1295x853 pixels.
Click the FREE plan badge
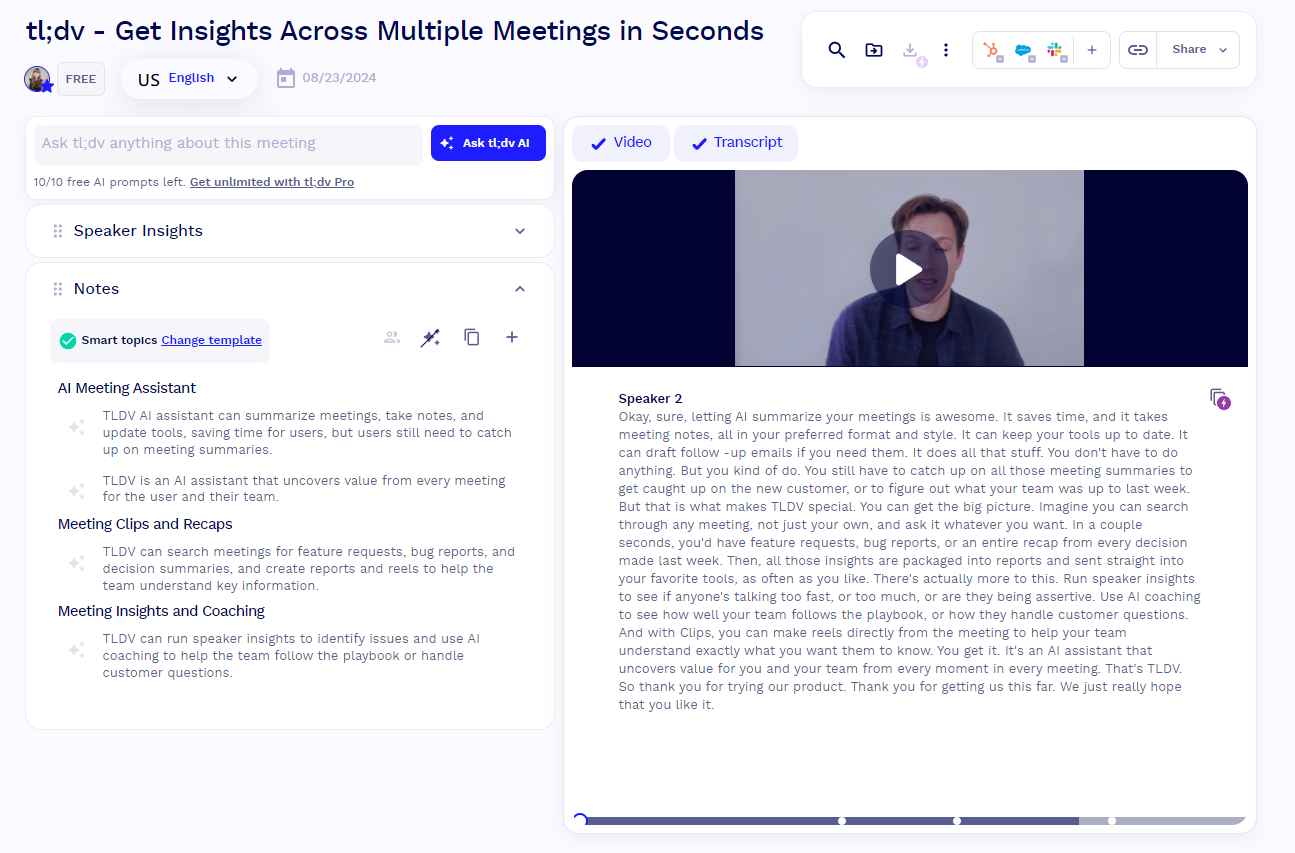[81, 79]
